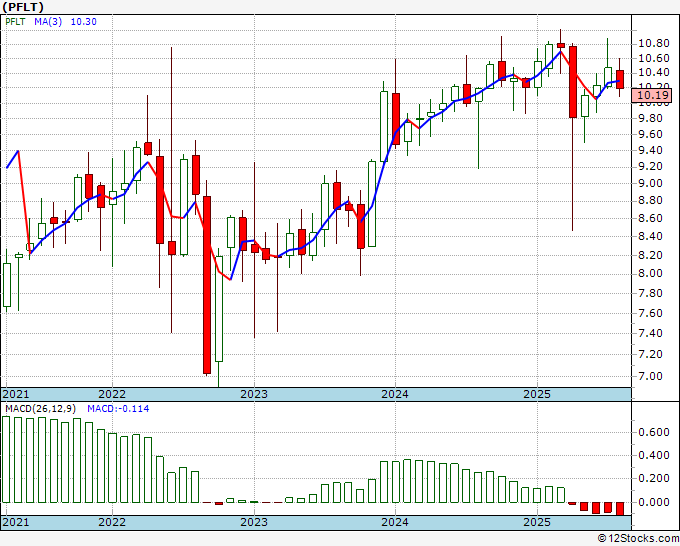Click the 9.20 price axis label

651,167
